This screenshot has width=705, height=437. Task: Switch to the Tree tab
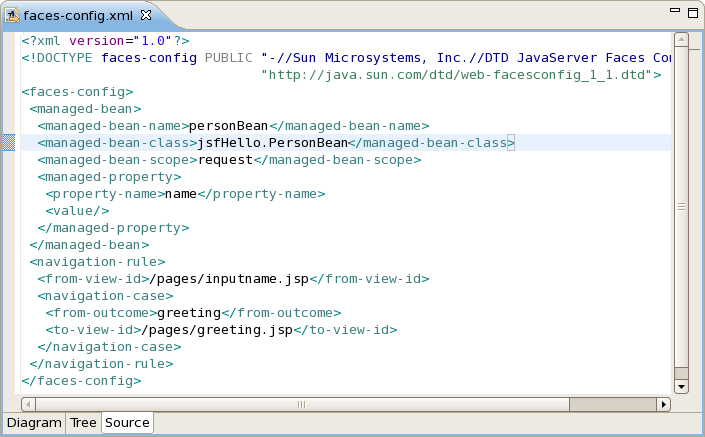pyautogui.click(x=83, y=423)
